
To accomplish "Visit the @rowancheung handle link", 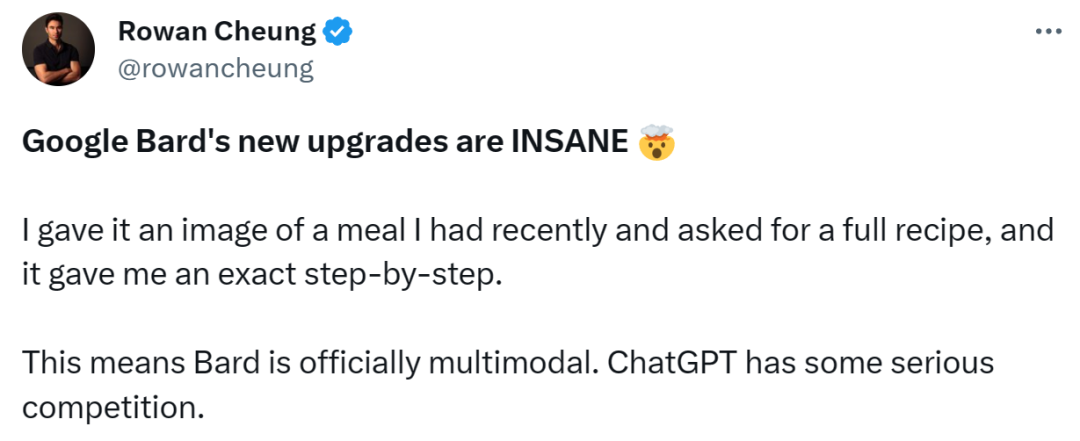I will click(216, 68).
